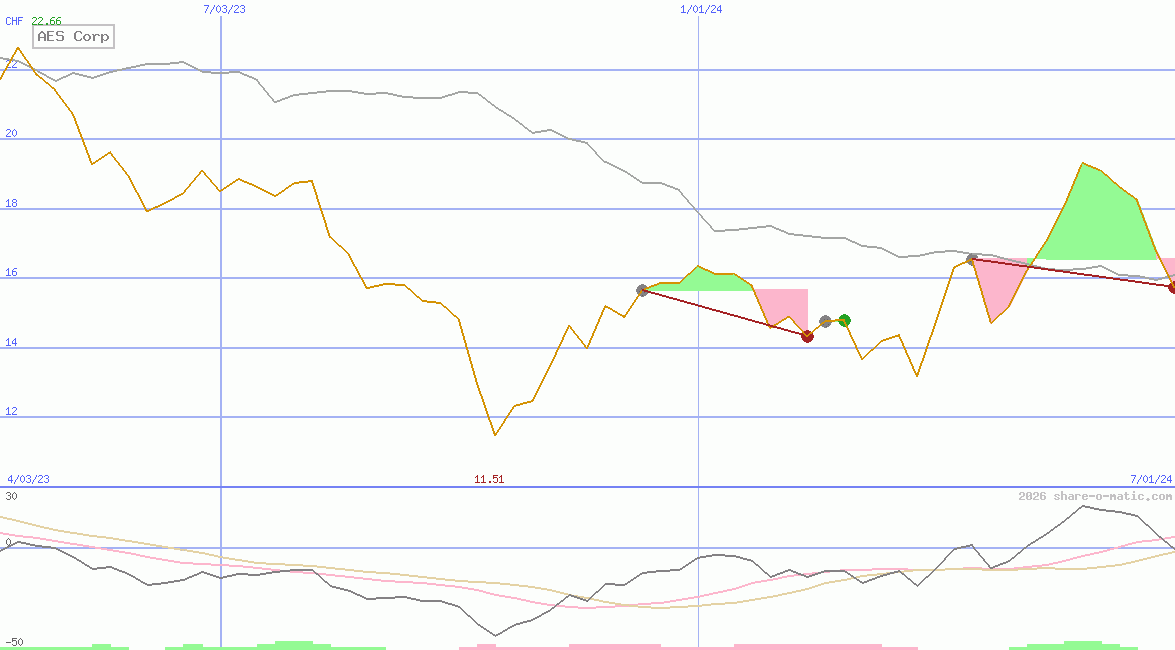
Task: Click the 30 label on oscillator axis
Action: 11,496
